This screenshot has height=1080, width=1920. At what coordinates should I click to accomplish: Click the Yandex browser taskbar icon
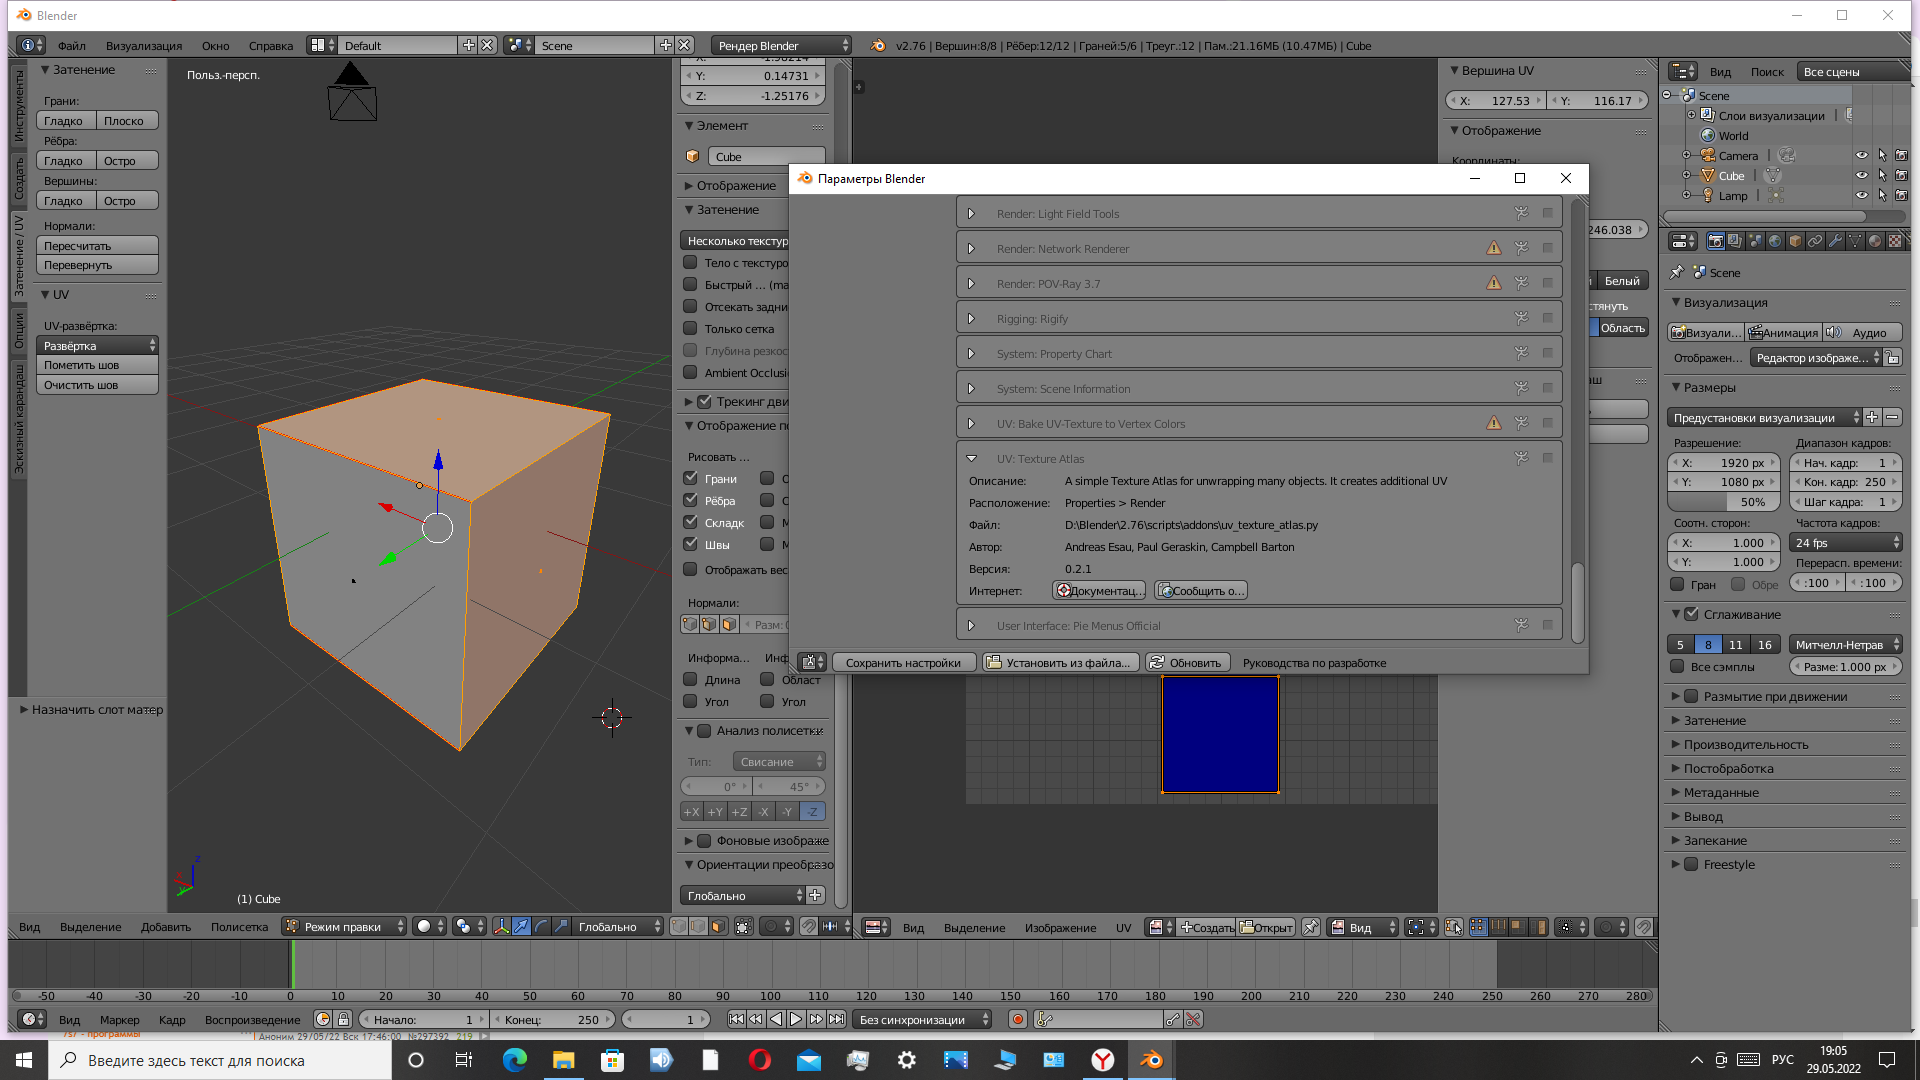(x=1102, y=1060)
